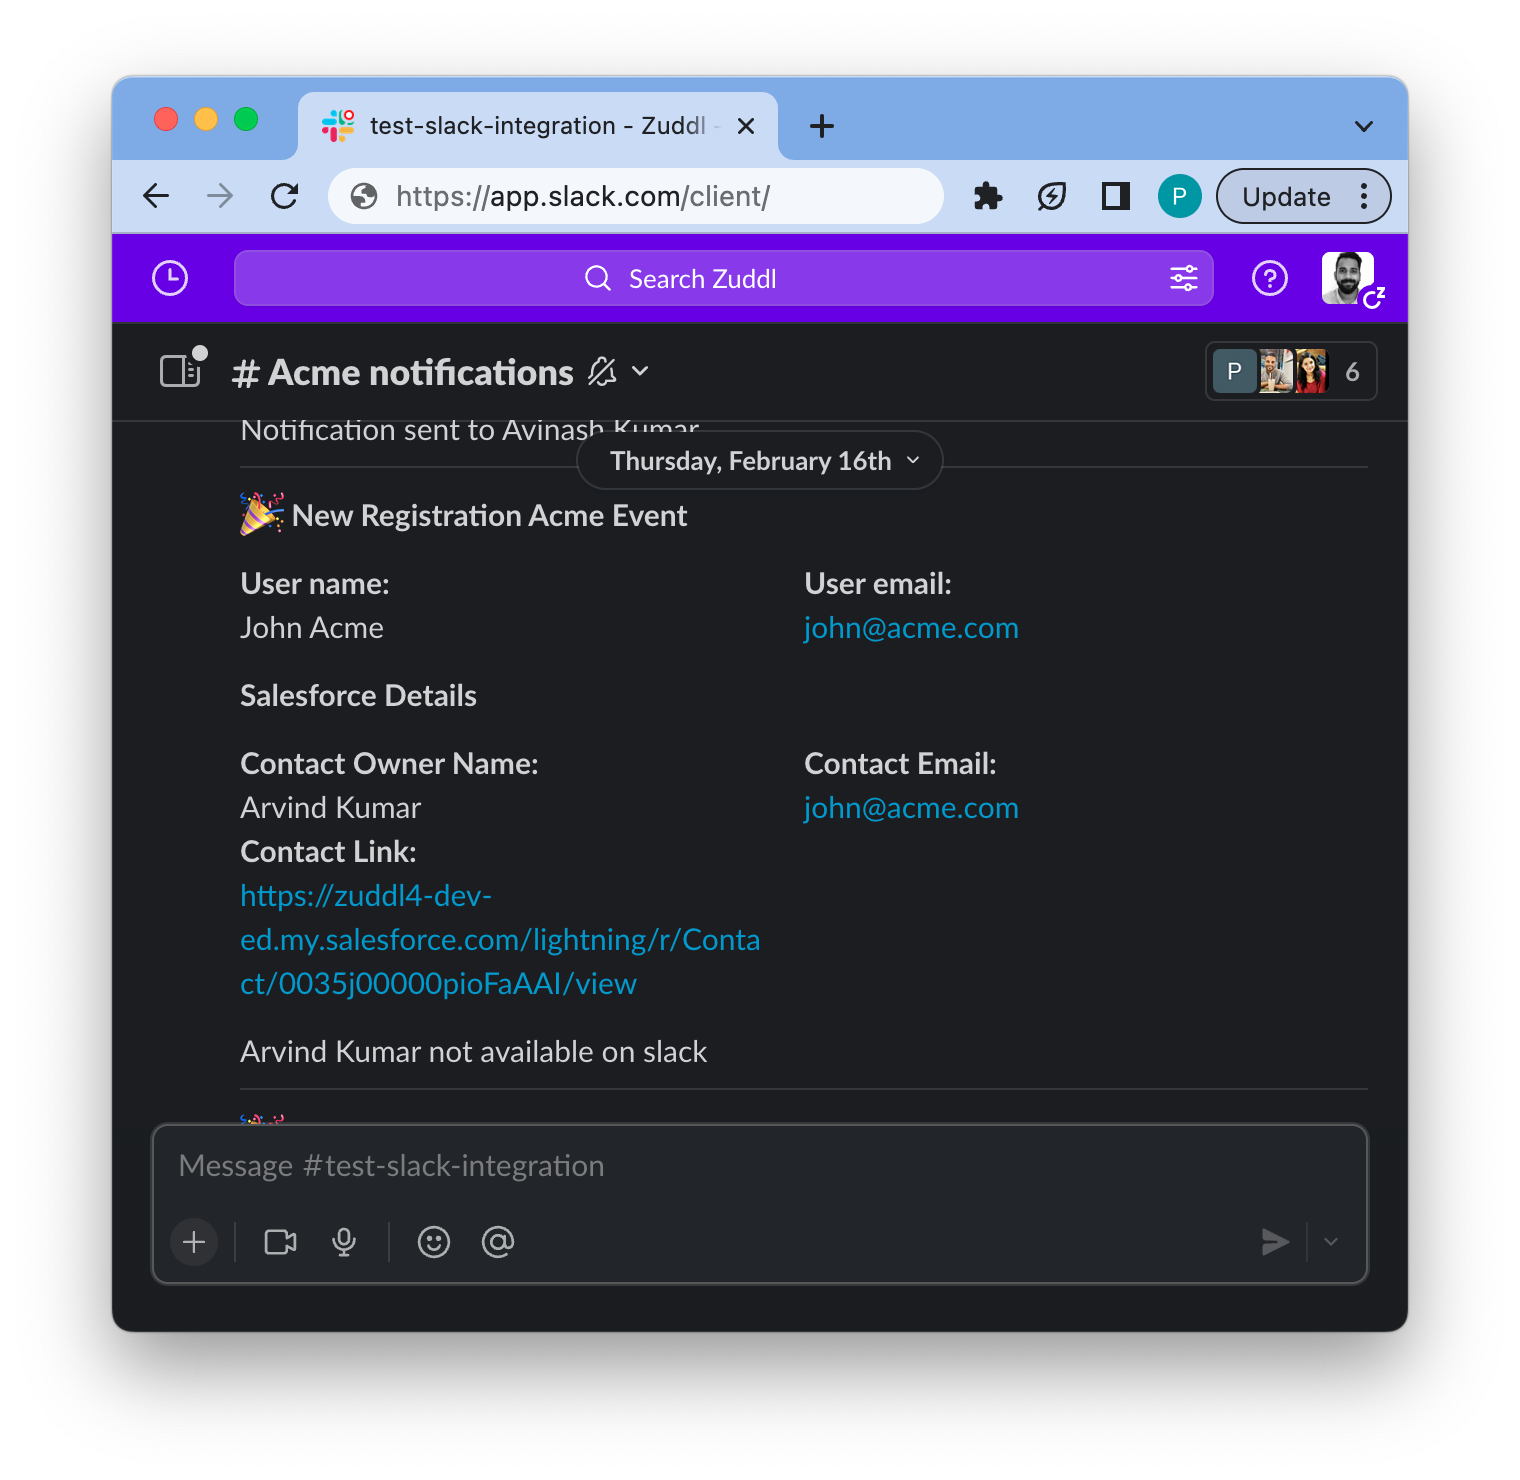Click the message input field
Screen dimensions: 1520x1480
(760, 1166)
